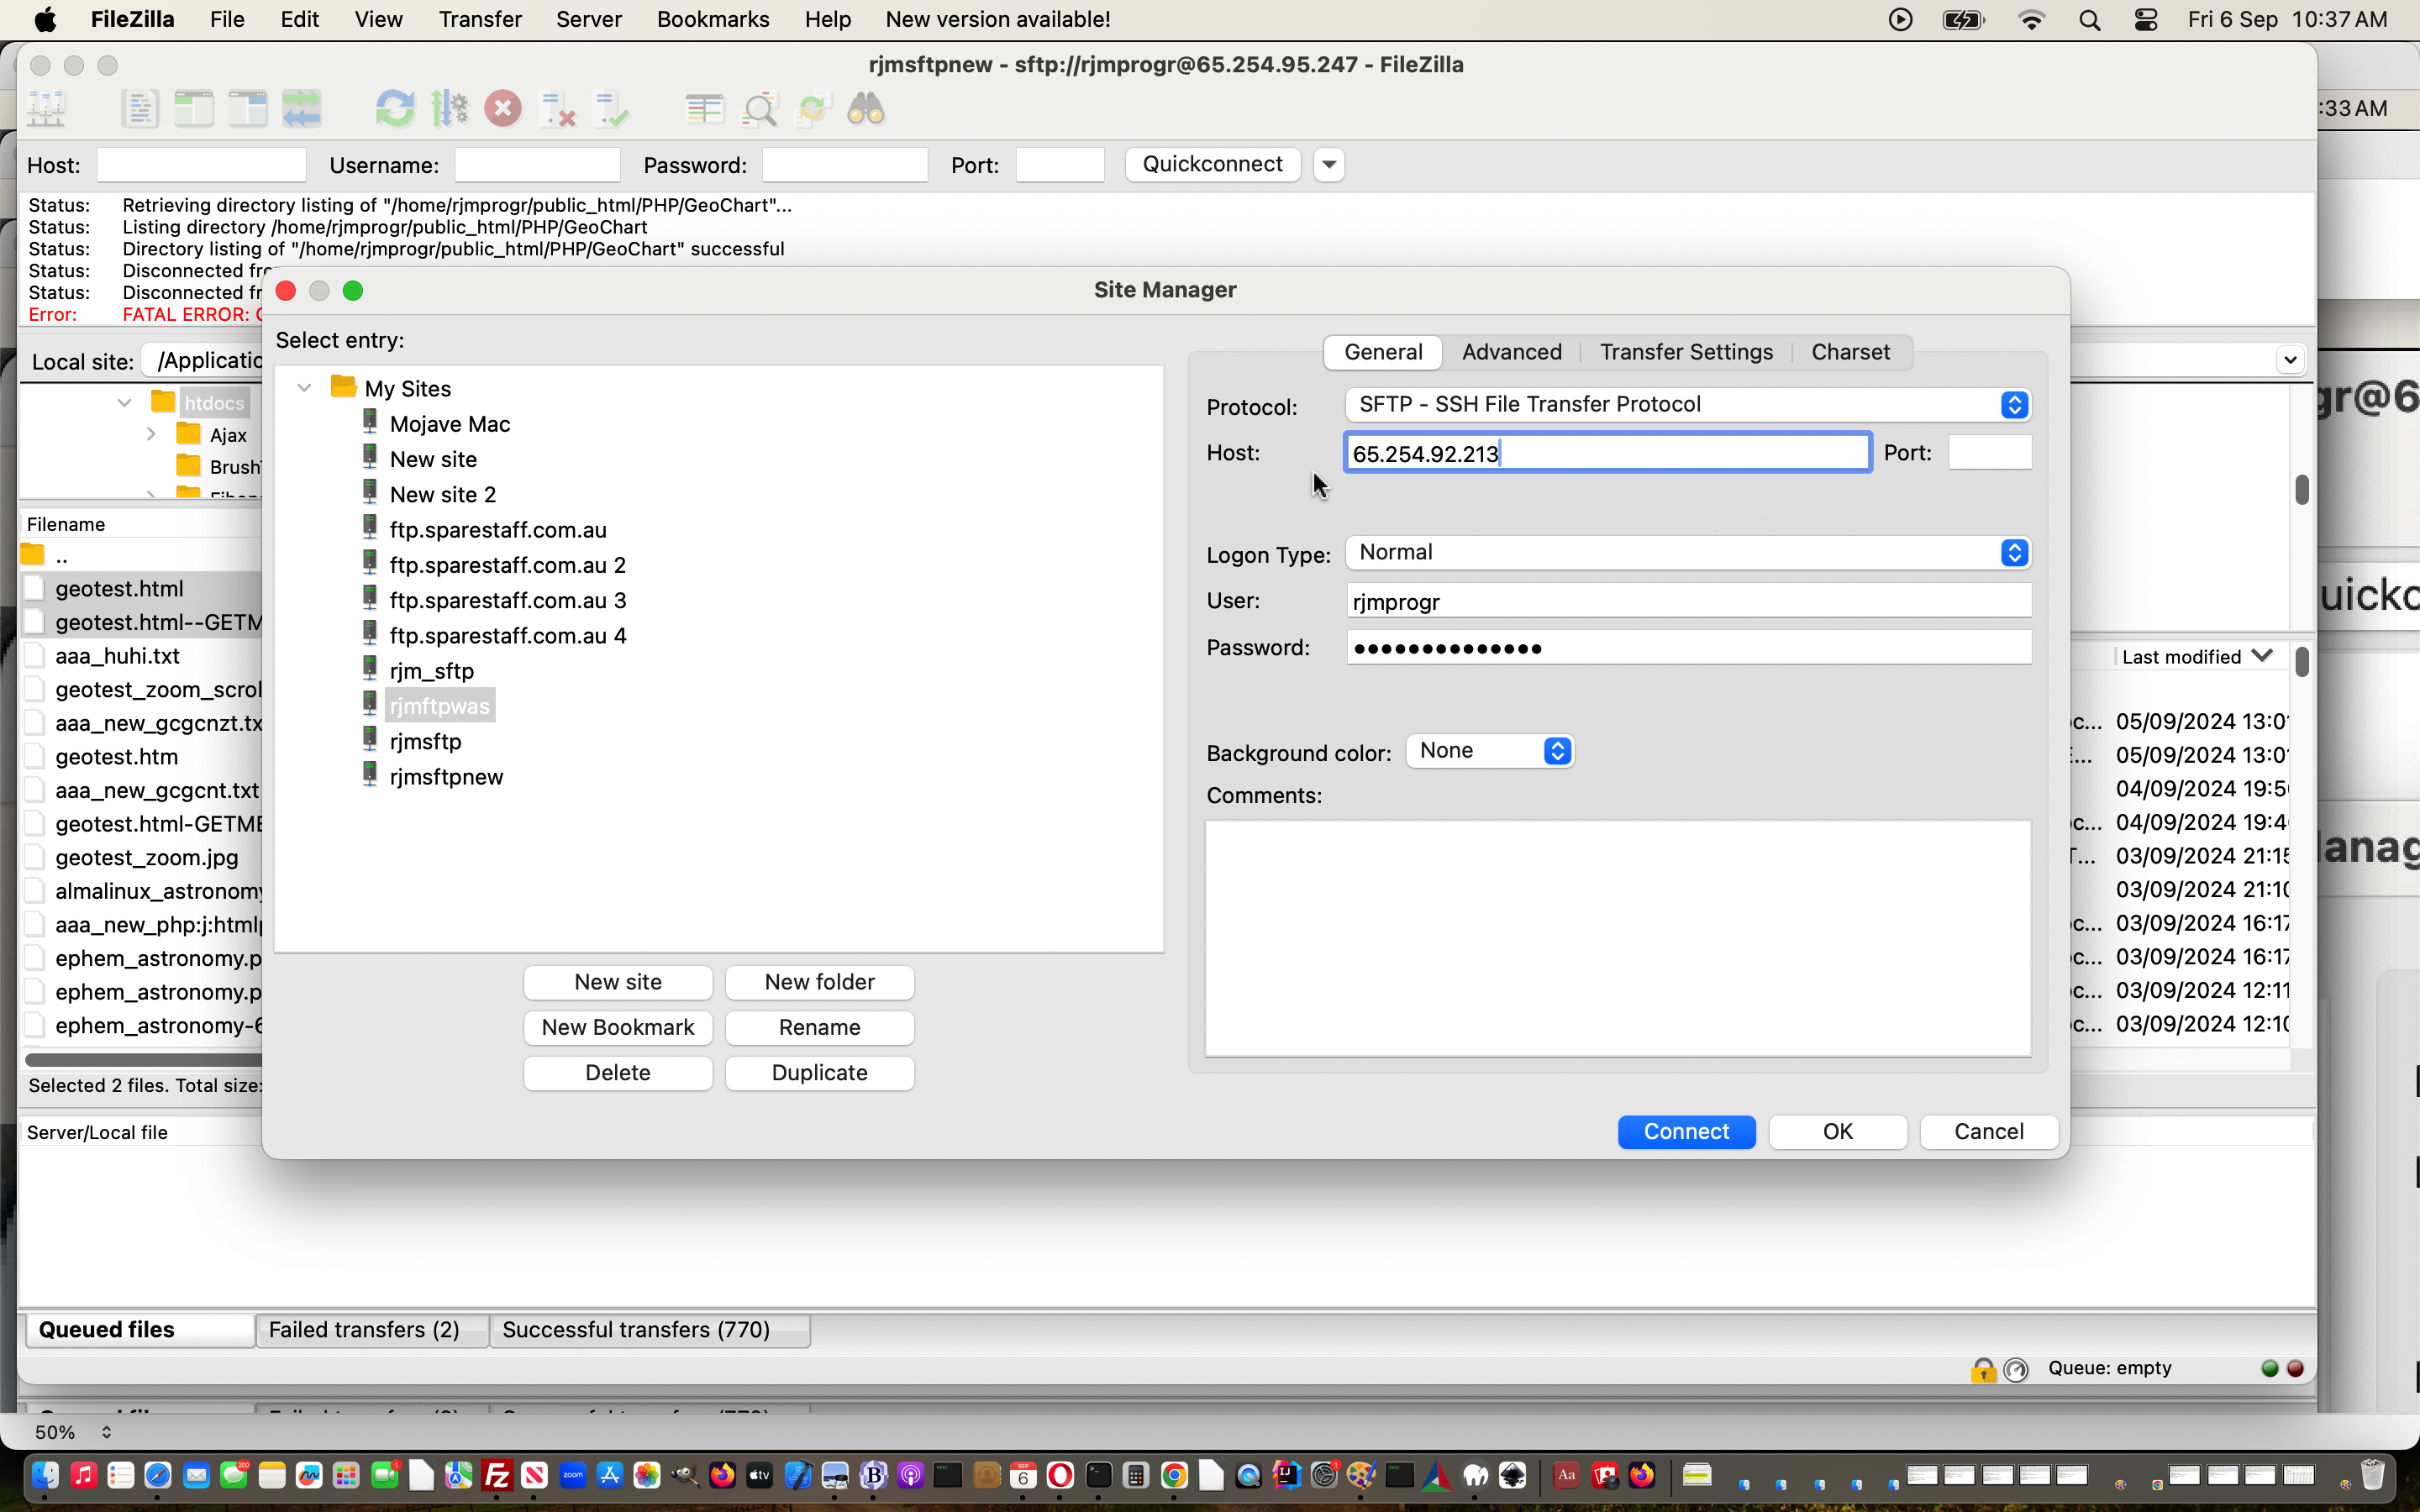
Task: Open the Transfer menu
Action: pos(480,19)
